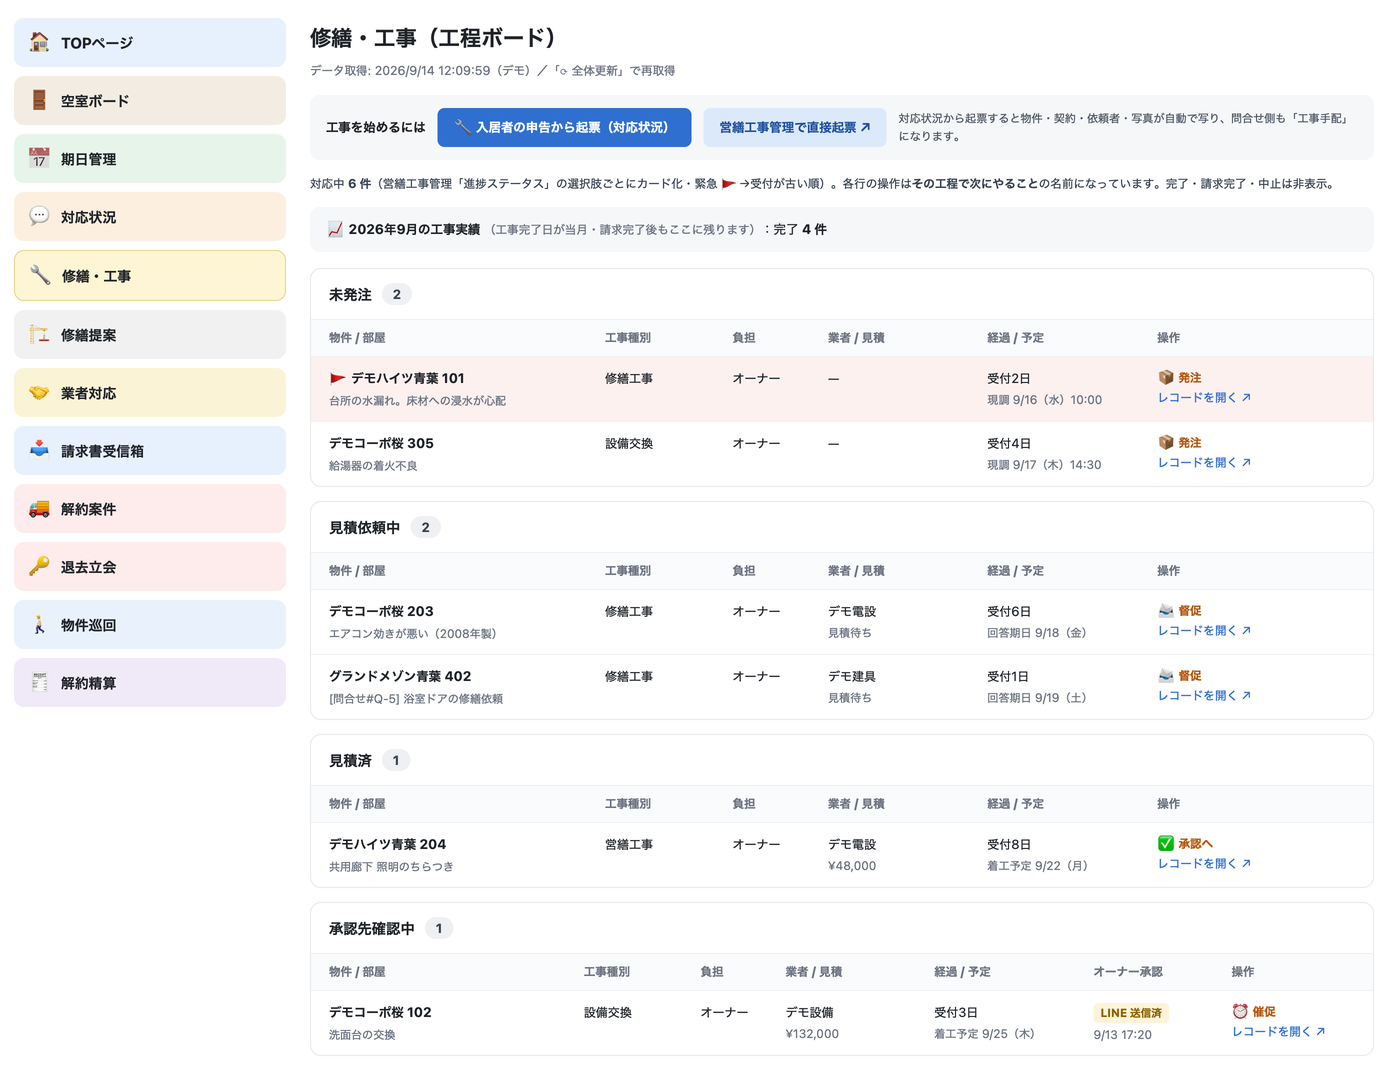Click the truck icon beside 解約案件
This screenshot has height=1070, width=1400.
(x=39, y=508)
